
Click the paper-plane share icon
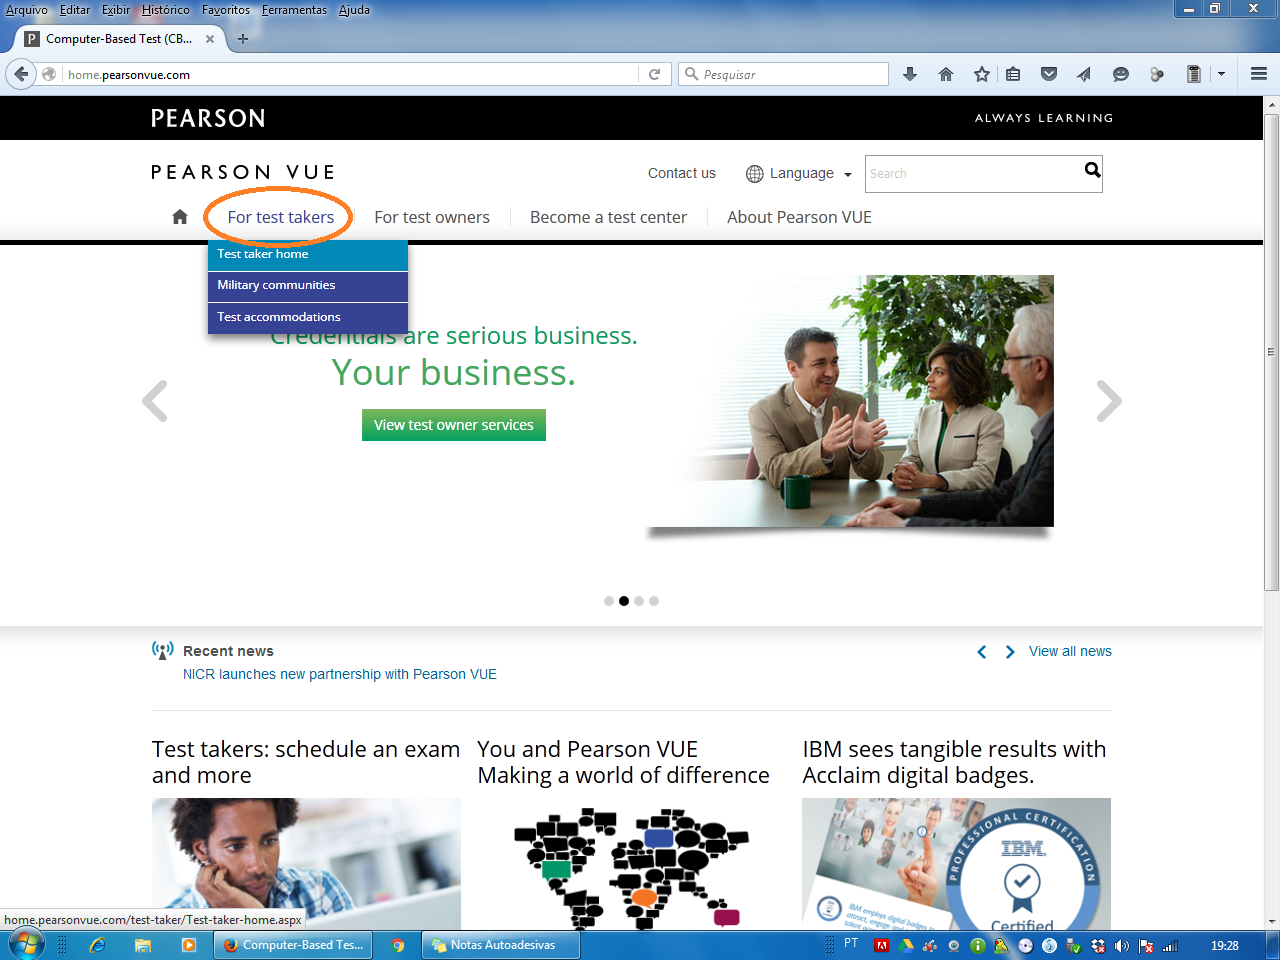(x=1084, y=74)
